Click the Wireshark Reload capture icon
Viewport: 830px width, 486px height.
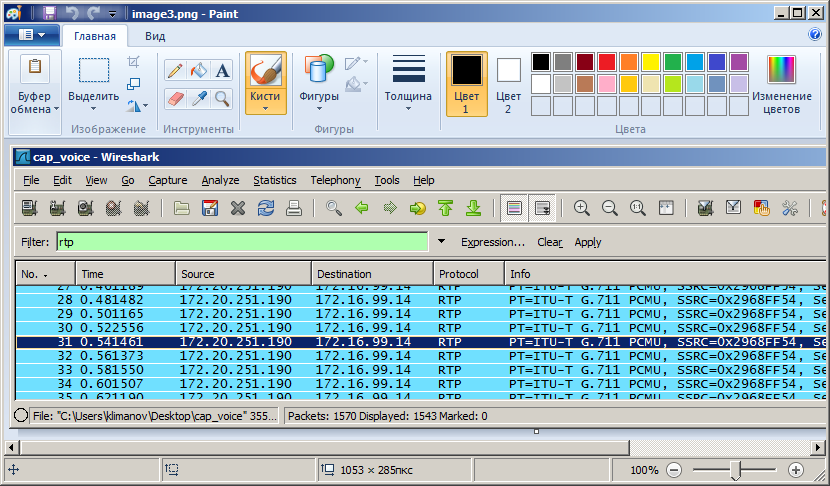pyautogui.click(x=266, y=208)
